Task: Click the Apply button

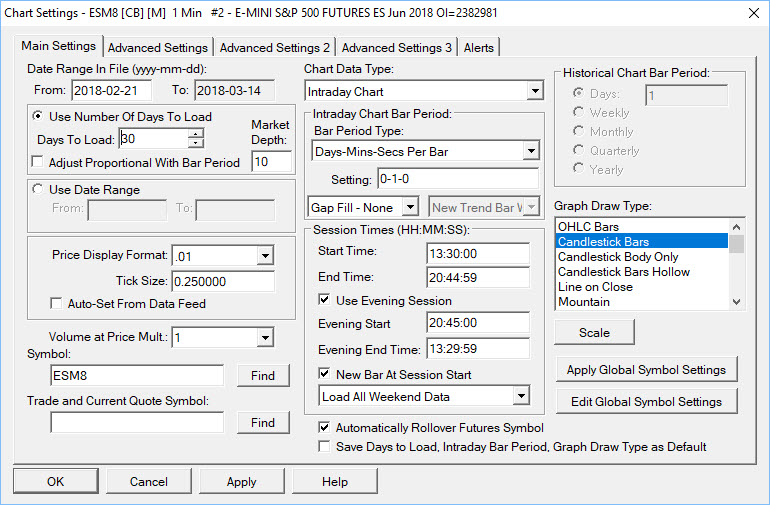Action: [242, 481]
